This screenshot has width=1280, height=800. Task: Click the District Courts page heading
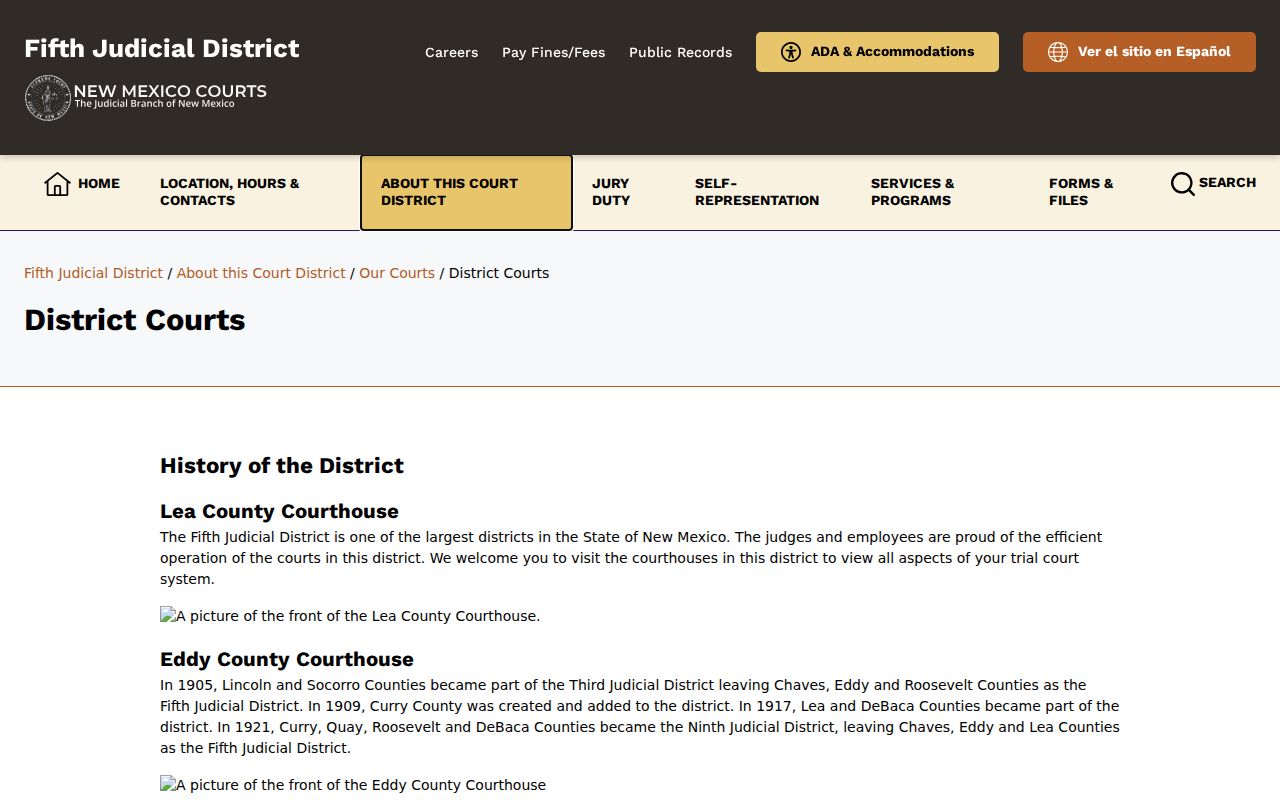coord(135,320)
